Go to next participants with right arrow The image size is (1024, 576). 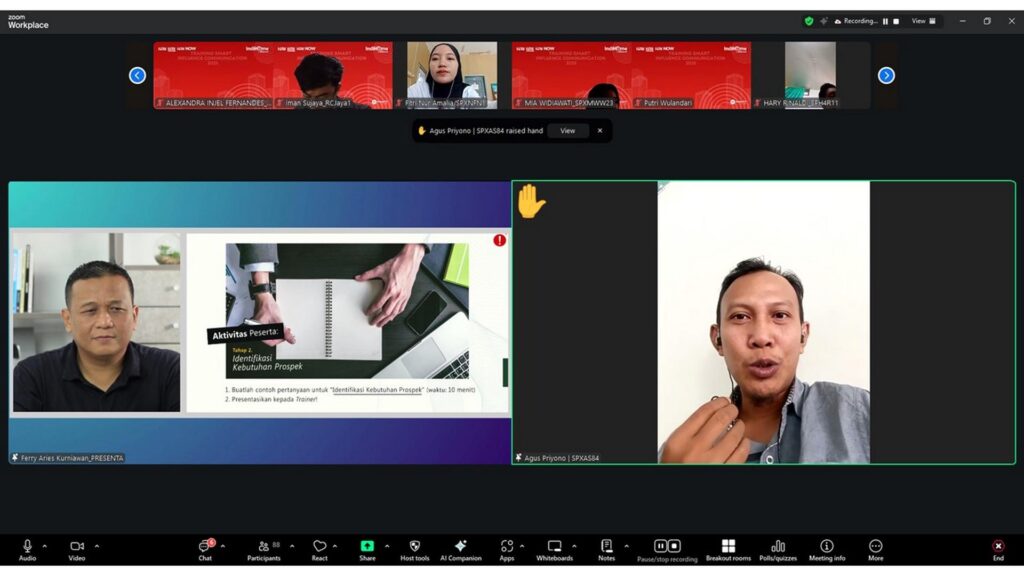point(886,76)
